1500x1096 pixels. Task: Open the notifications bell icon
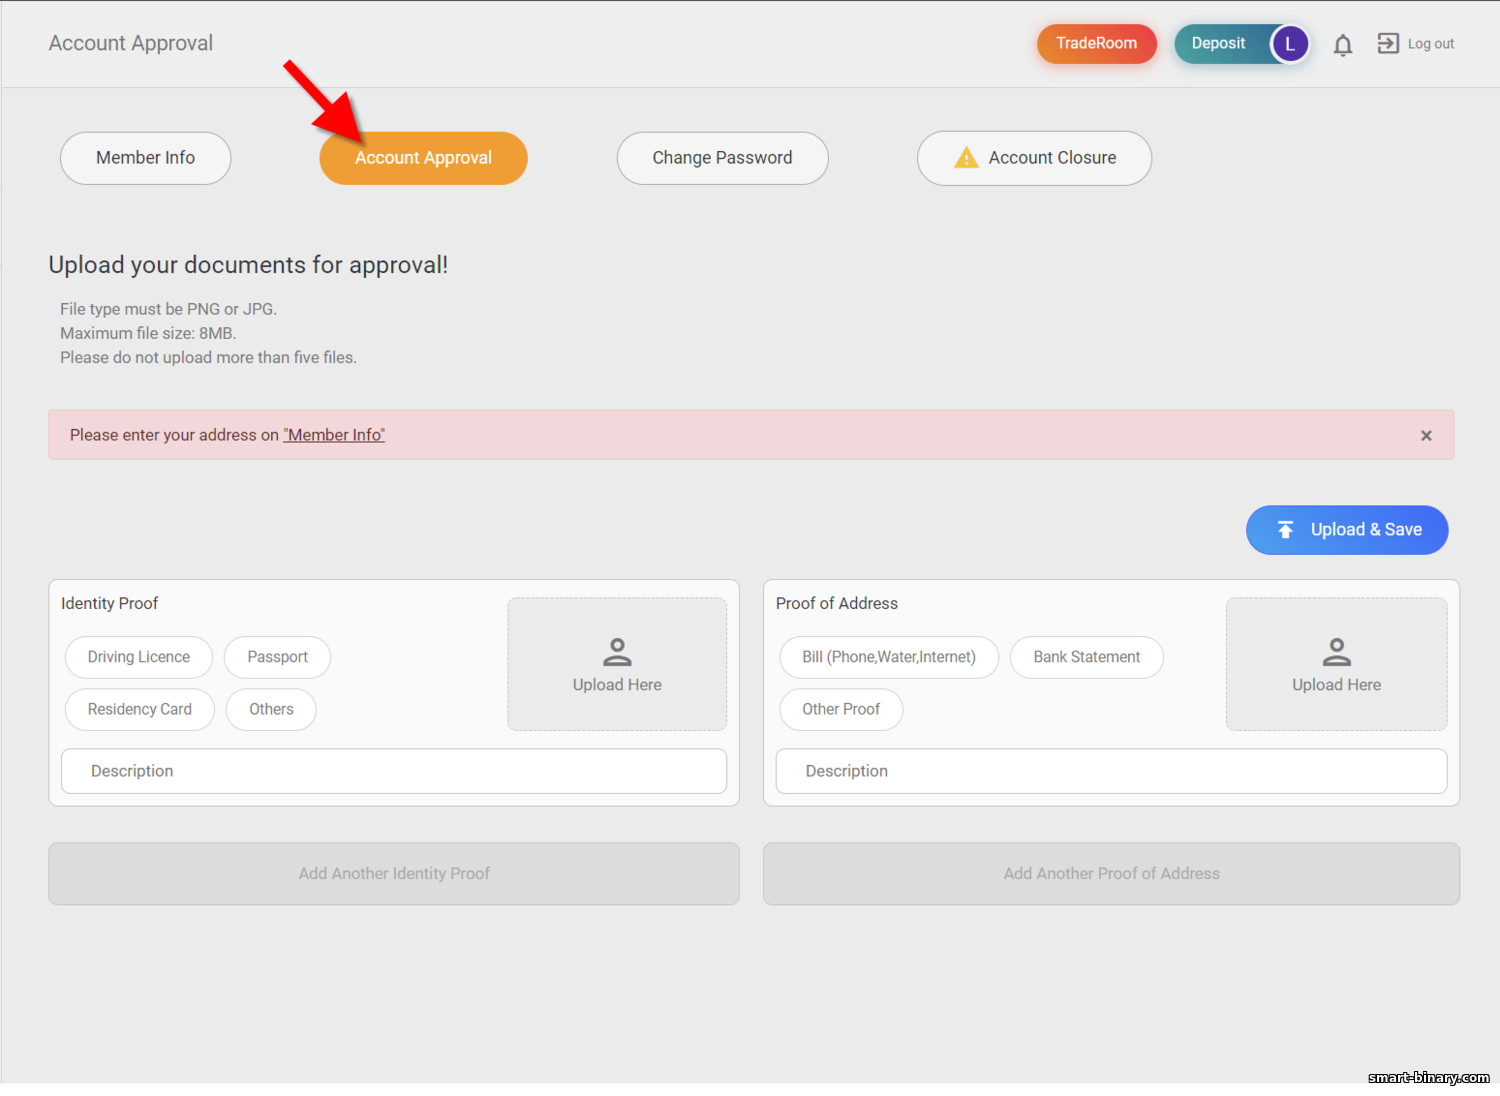click(1343, 45)
